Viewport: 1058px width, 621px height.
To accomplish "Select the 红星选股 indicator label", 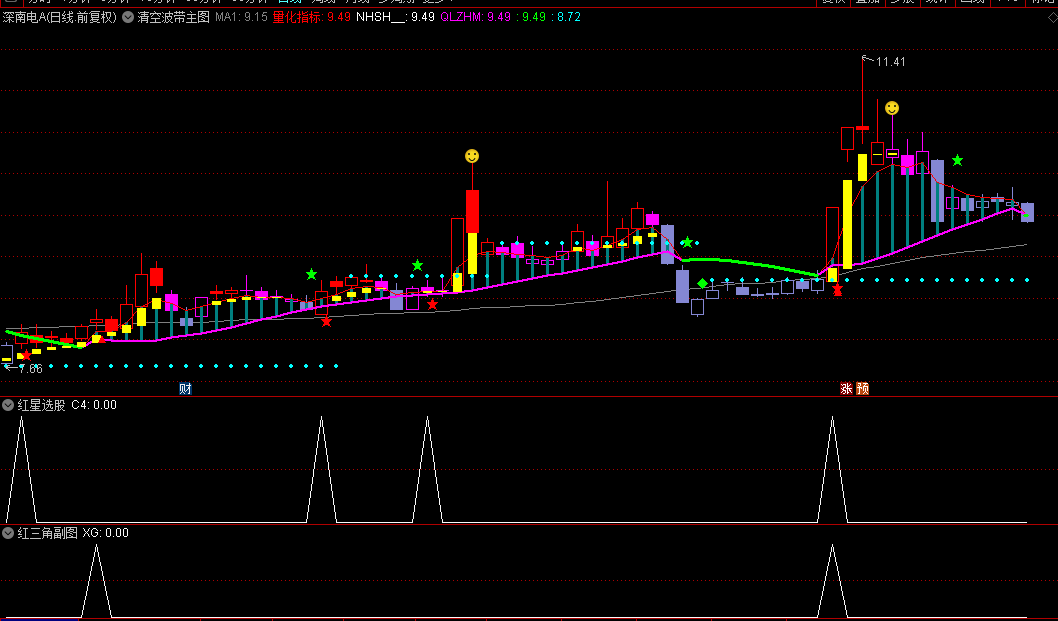I will click(x=41, y=405).
